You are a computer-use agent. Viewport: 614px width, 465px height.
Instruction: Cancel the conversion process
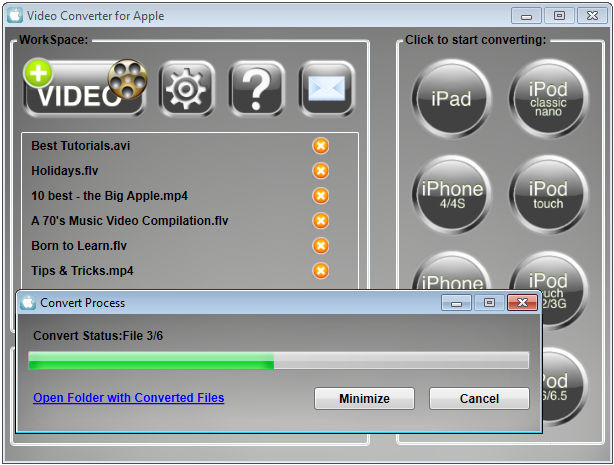click(479, 398)
